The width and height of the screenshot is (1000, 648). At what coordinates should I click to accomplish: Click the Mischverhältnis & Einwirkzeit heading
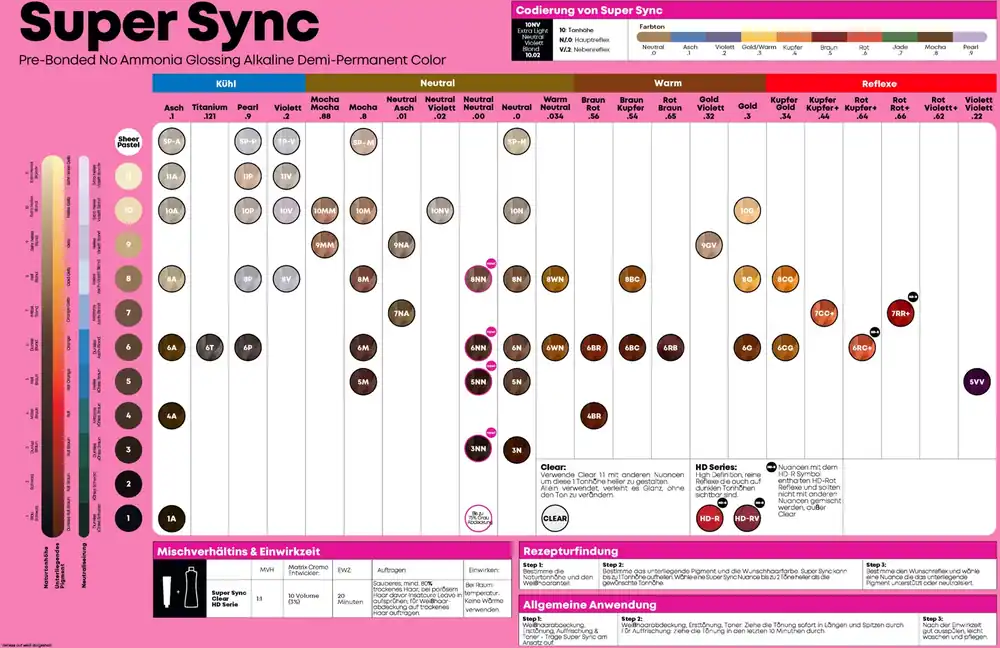tap(239, 551)
